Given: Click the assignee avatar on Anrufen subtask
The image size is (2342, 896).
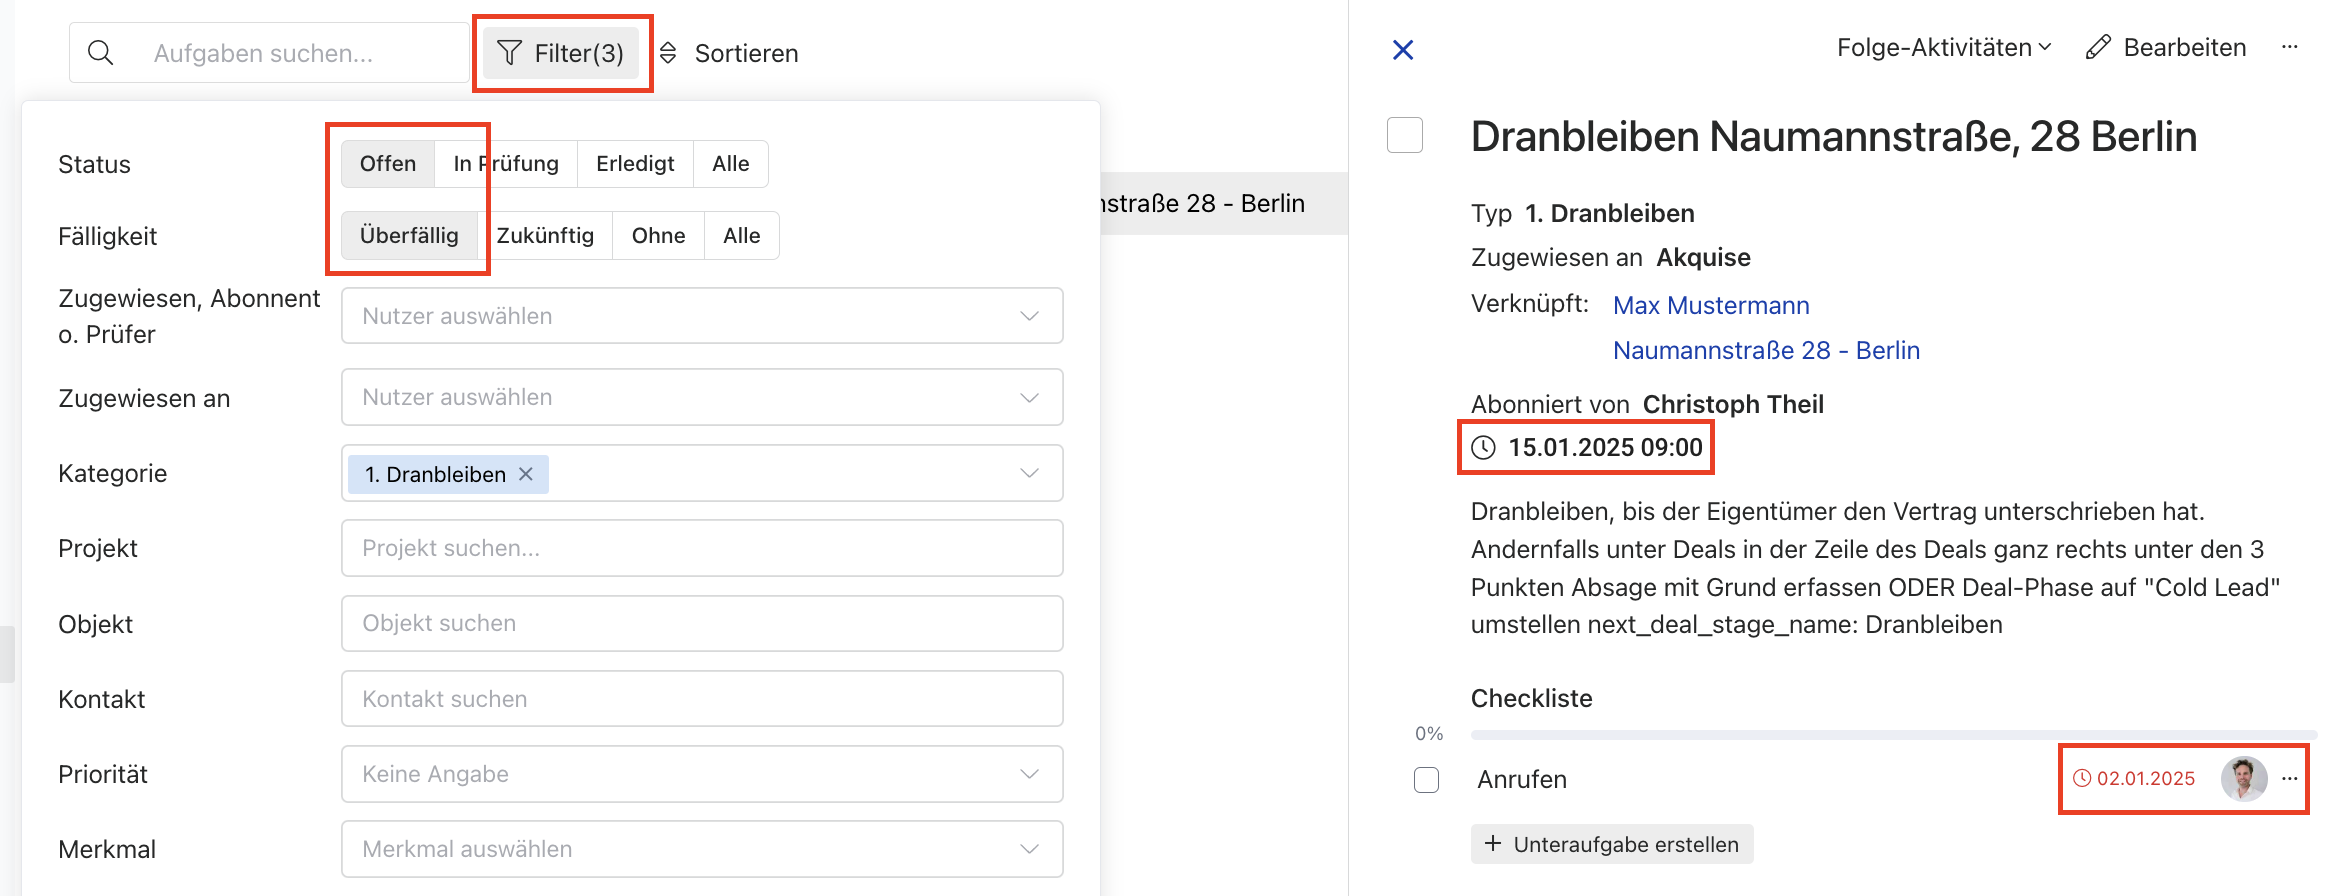Looking at the screenshot, I should click(x=2243, y=778).
